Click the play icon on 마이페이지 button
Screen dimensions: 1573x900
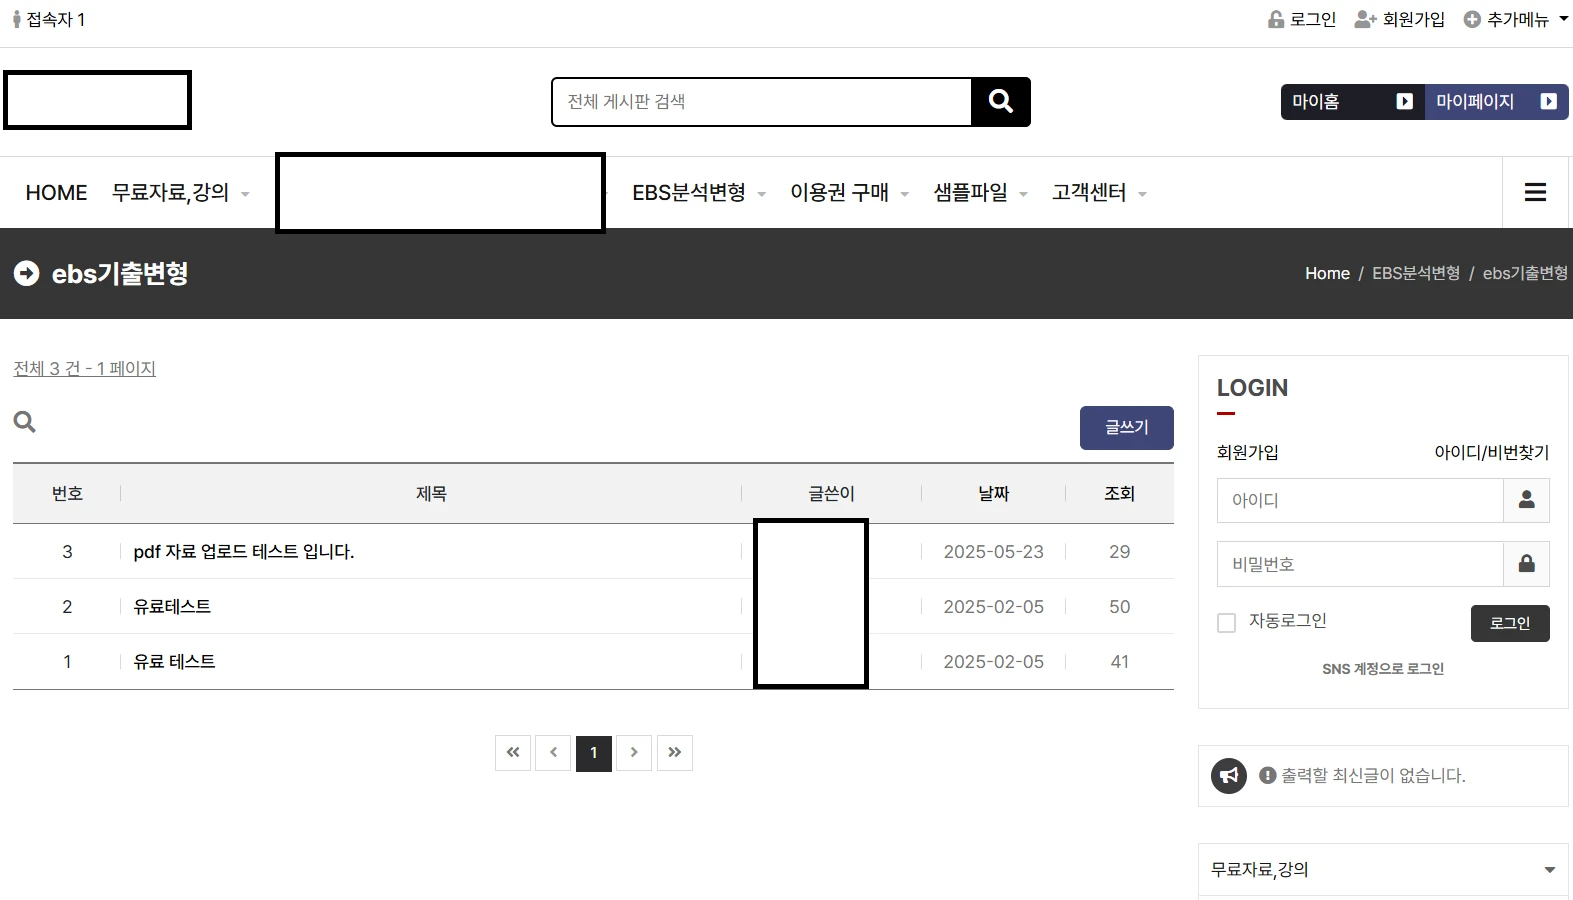click(x=1548, y=101)
